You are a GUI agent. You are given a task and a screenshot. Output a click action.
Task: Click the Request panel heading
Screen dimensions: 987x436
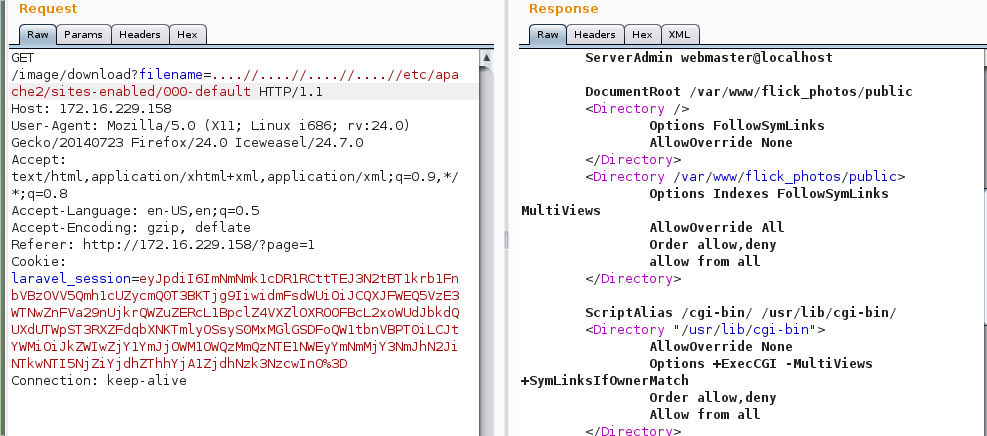click(48, 9)
